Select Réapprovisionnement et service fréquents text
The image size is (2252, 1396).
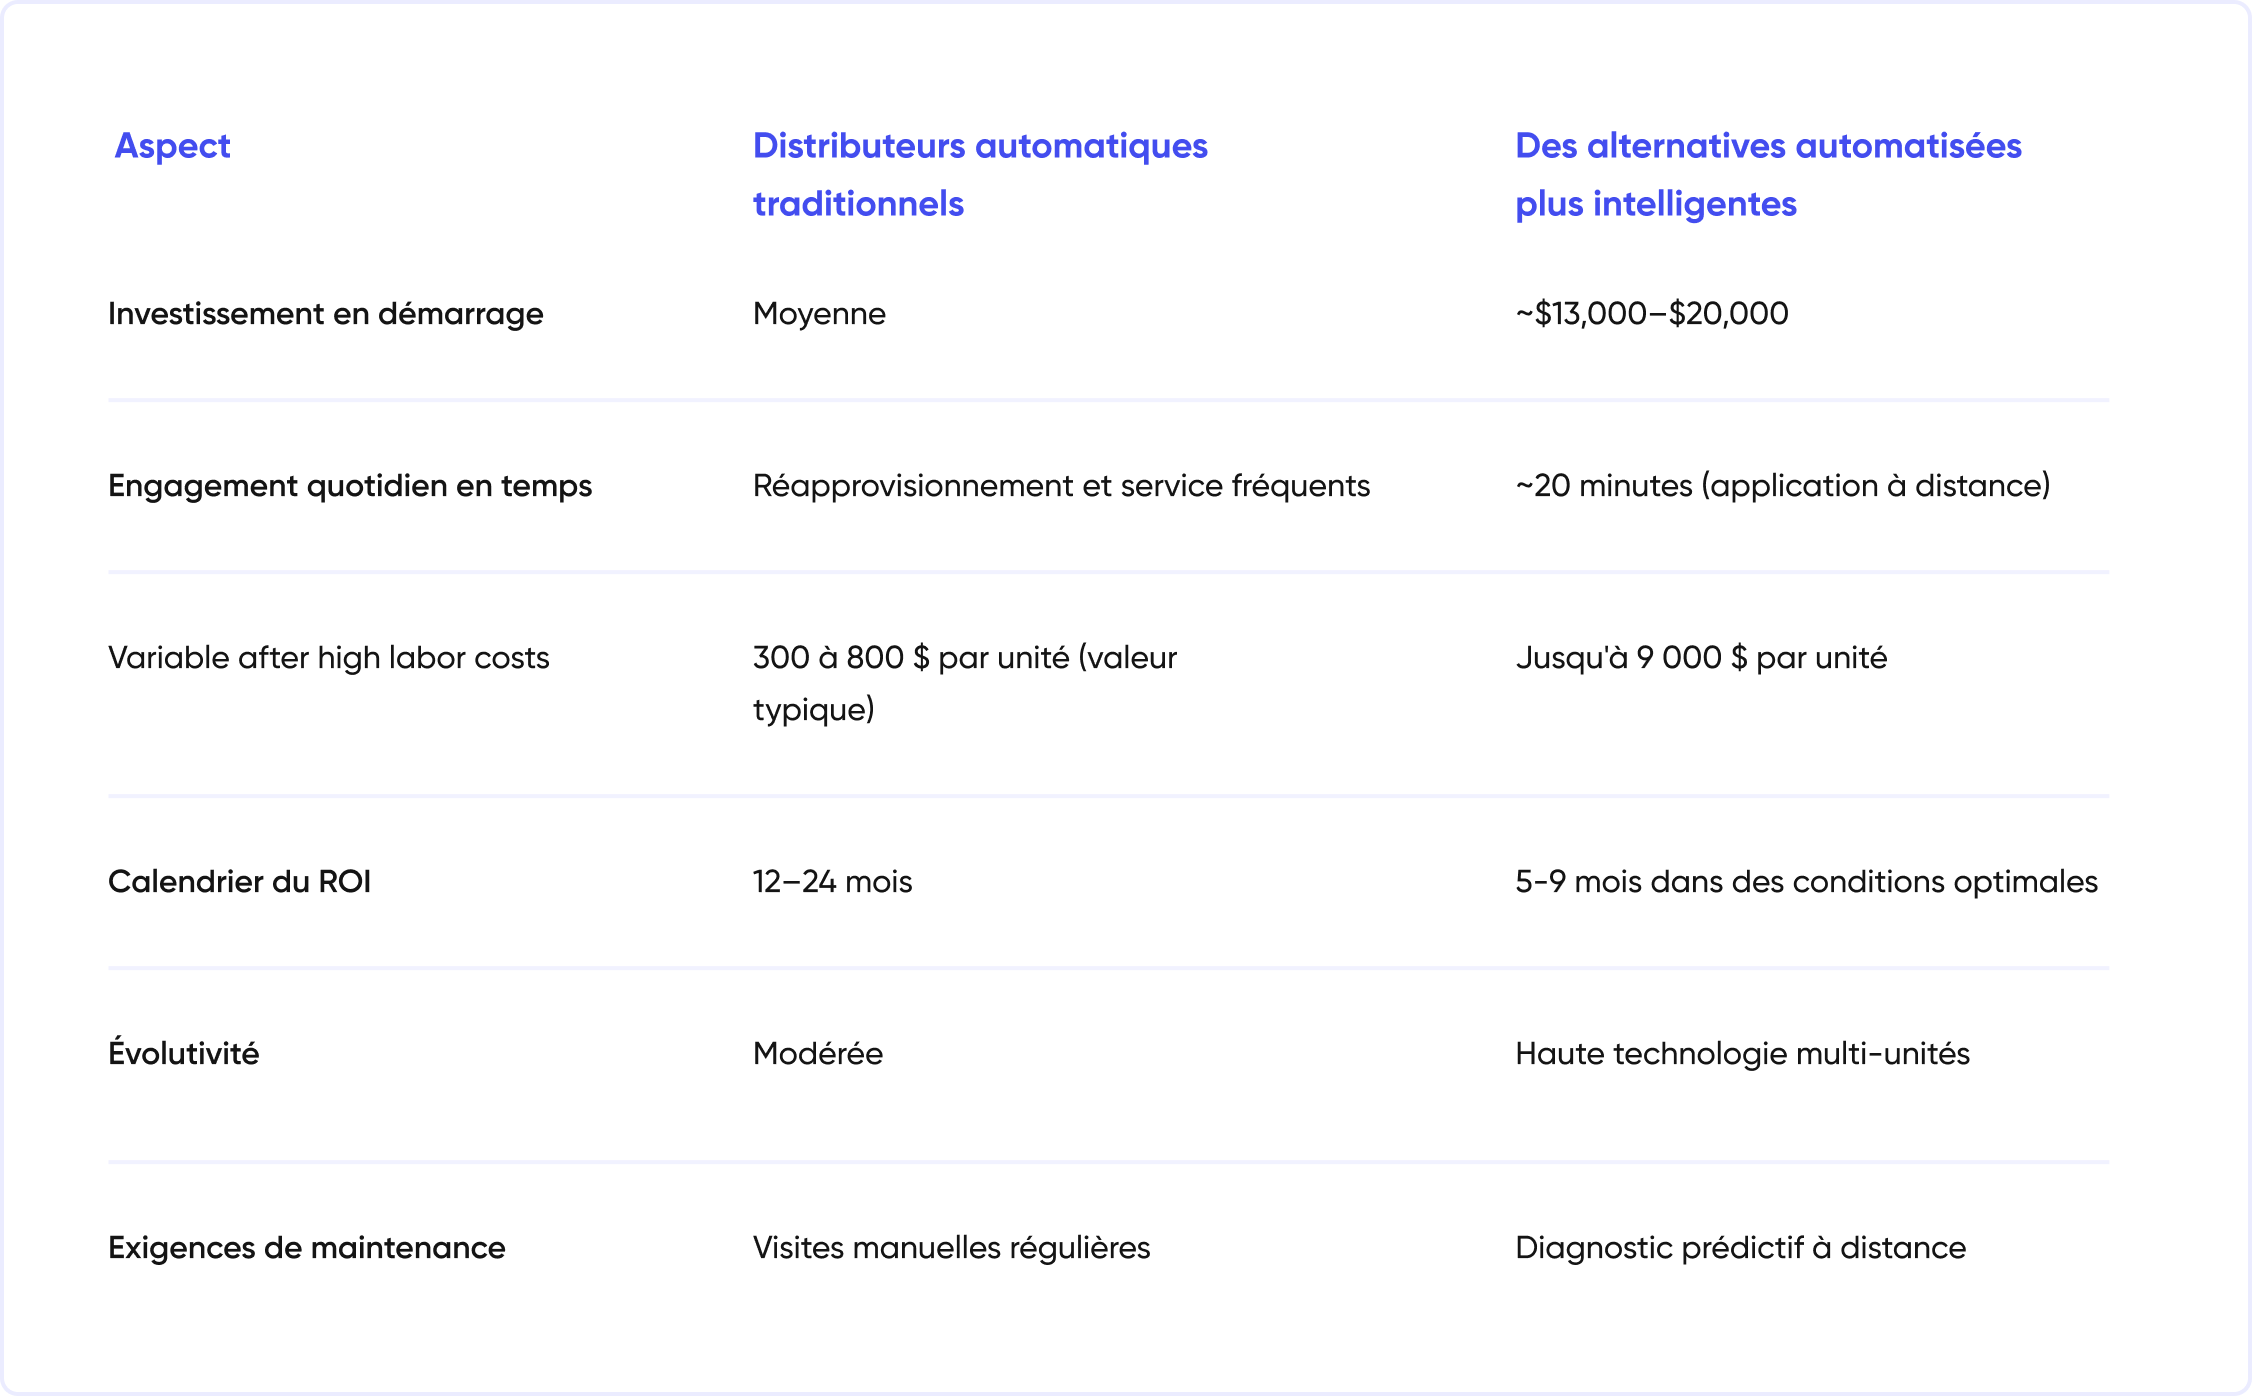1061,486
